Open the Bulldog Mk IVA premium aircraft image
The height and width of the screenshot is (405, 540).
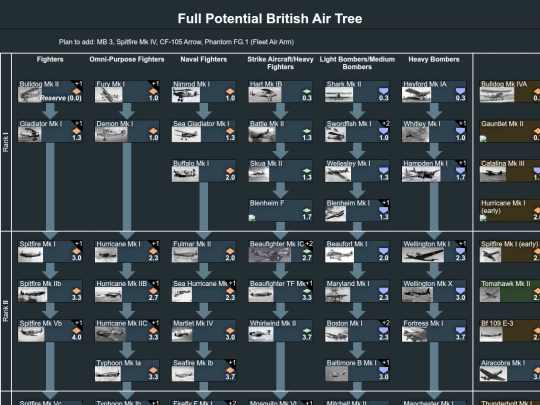pos(497,95)
